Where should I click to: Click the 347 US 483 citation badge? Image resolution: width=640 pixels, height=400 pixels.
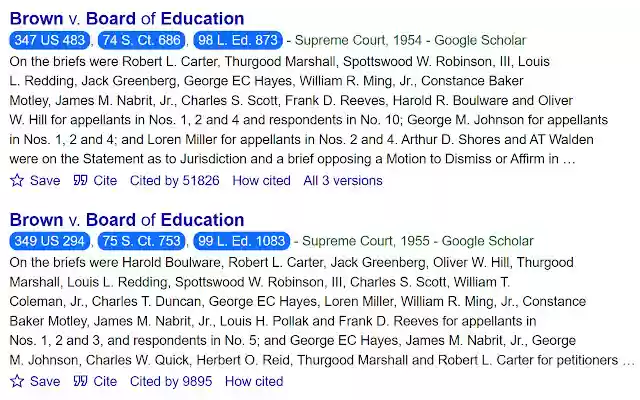tap(50, 41)
